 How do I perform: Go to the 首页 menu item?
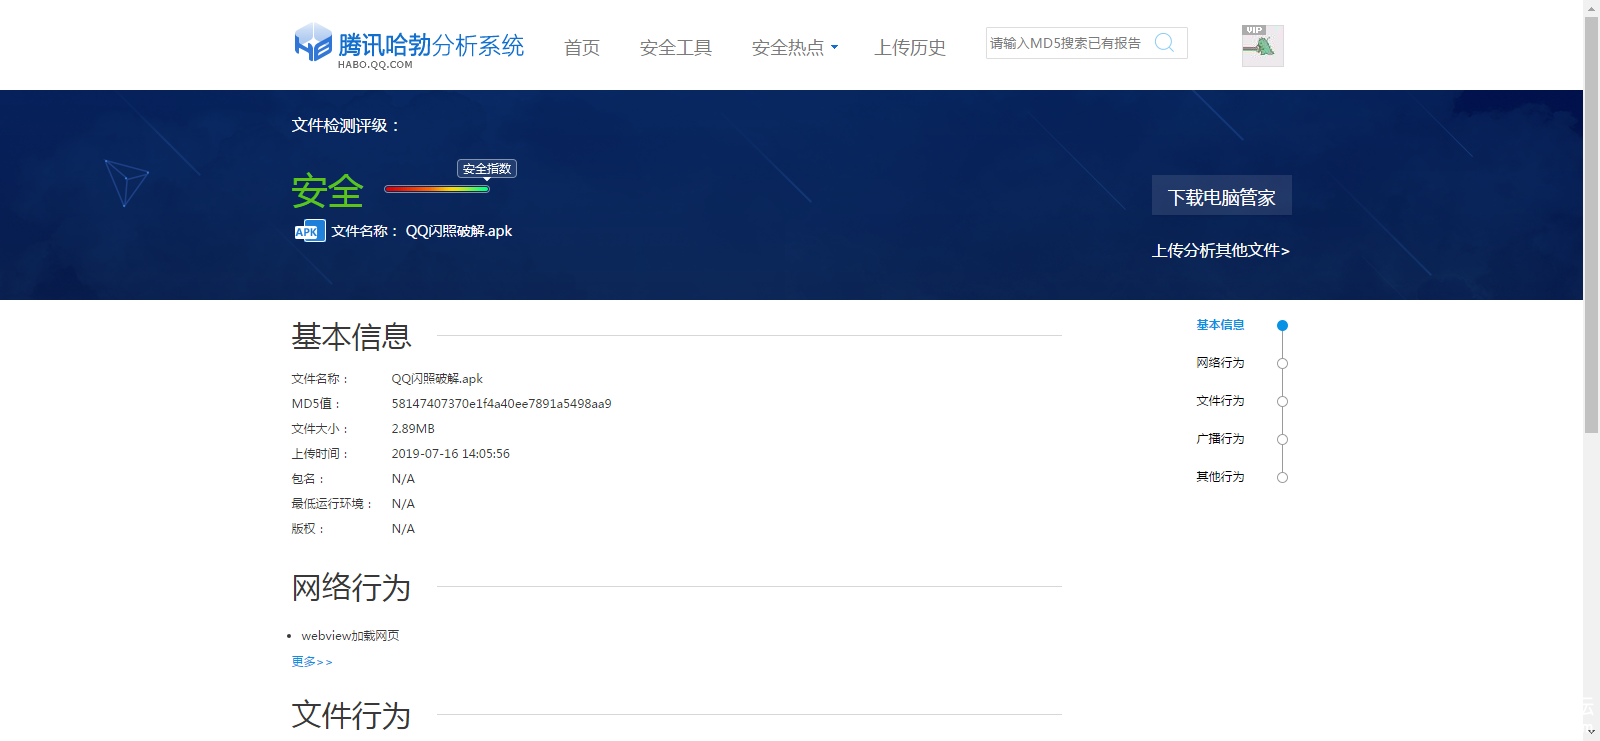pyautogui.click(x=582, y=48)
